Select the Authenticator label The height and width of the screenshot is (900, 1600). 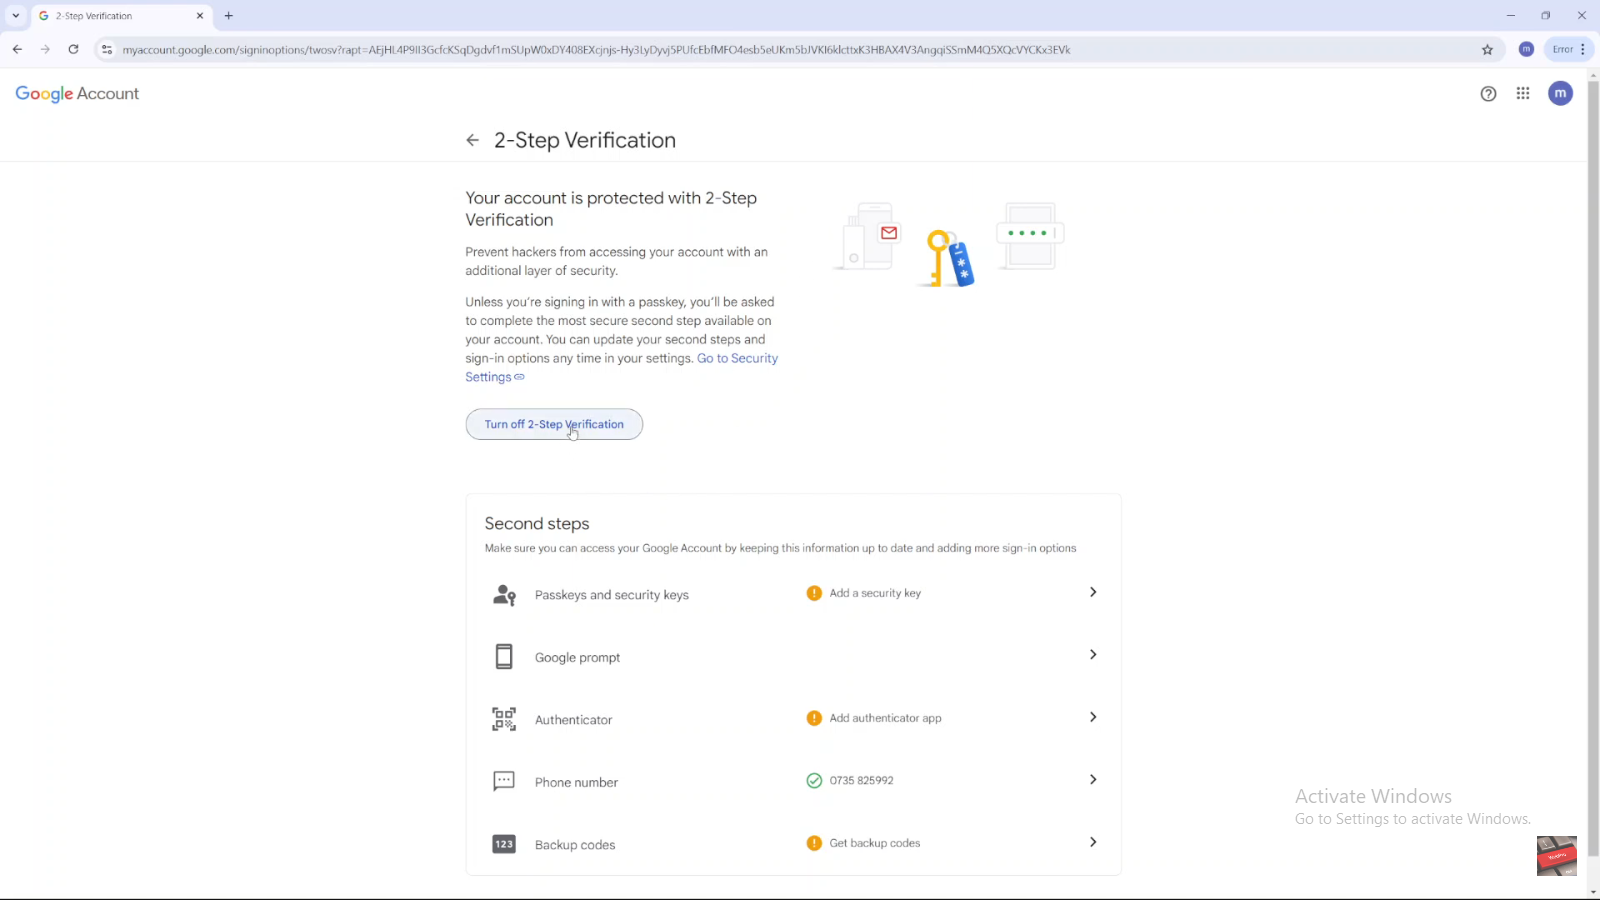[x=573, y=720]
